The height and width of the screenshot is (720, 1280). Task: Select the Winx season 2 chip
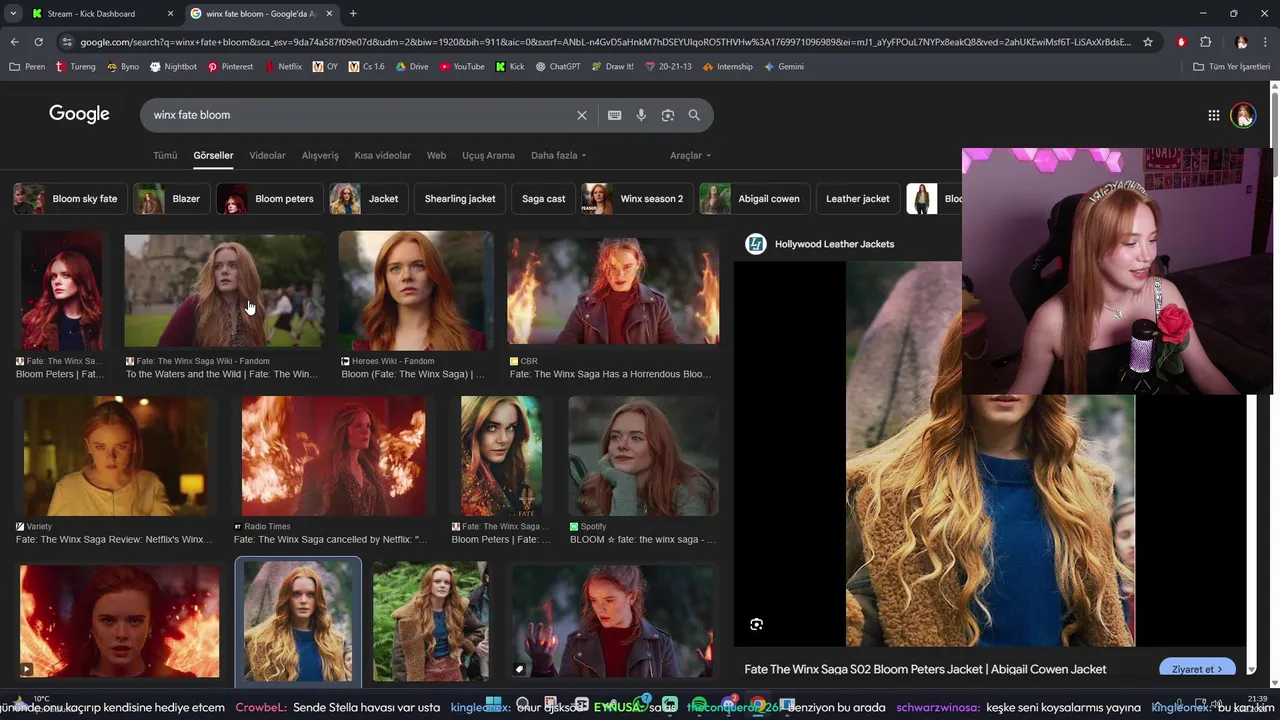tap(637, 199)
